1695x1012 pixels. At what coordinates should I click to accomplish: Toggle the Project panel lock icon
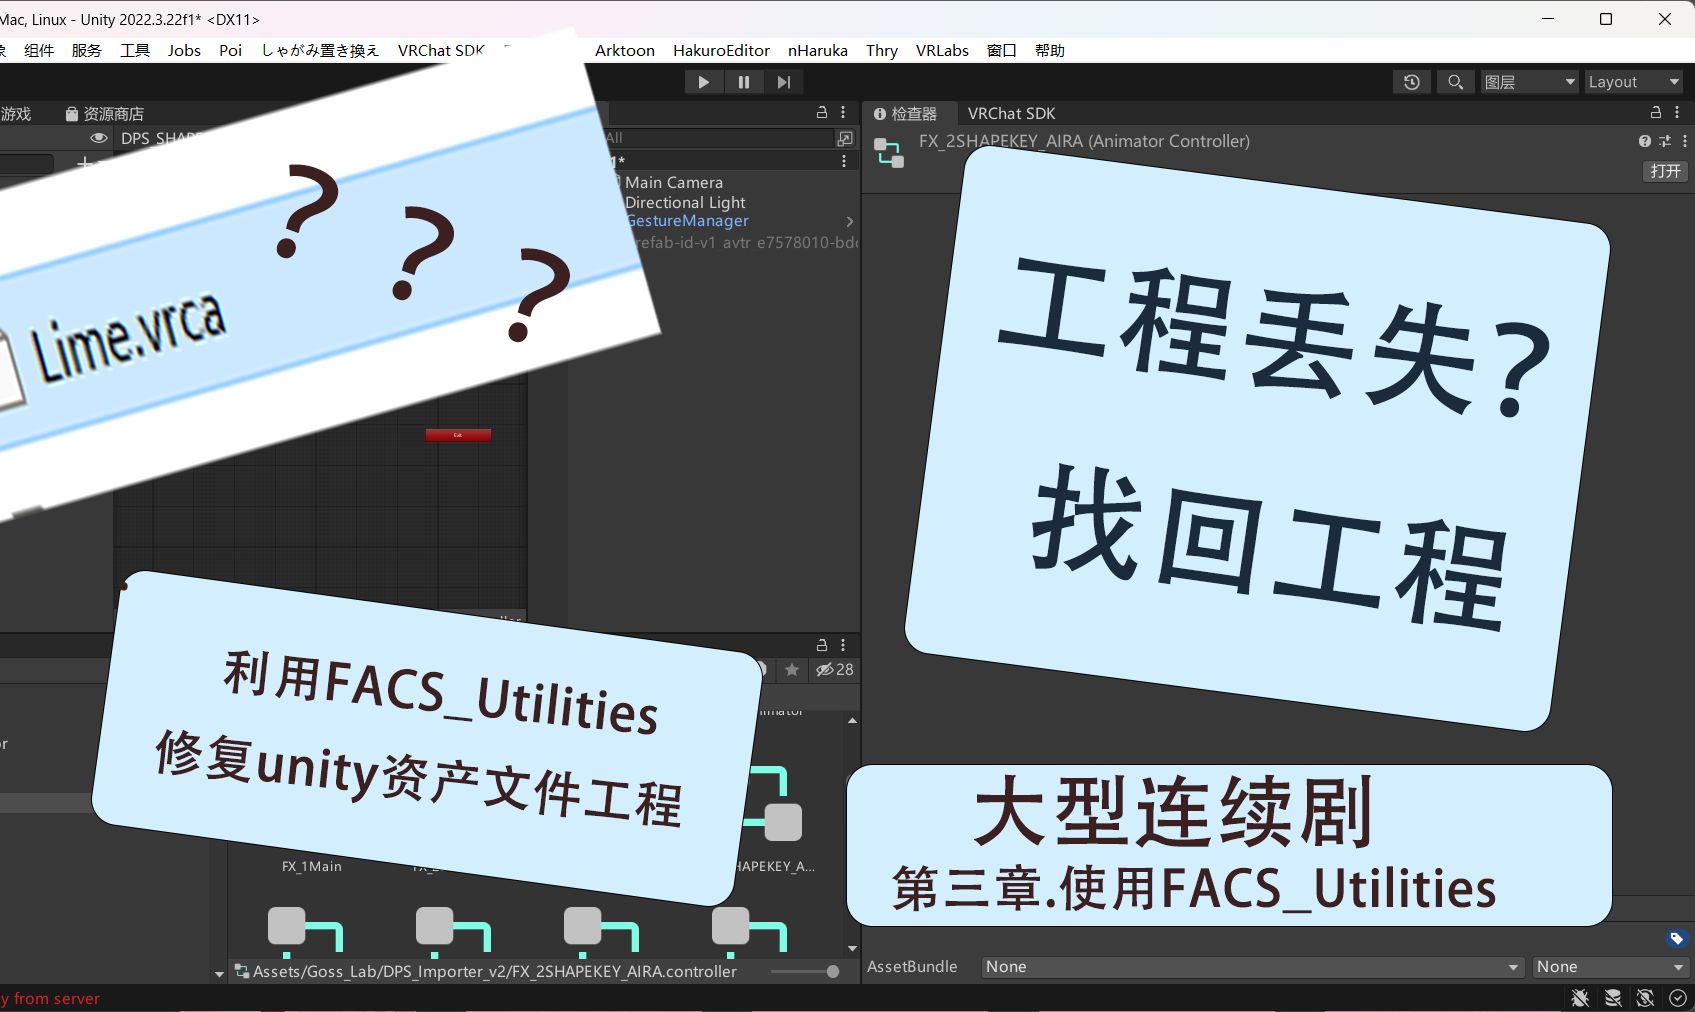[822, 645]
